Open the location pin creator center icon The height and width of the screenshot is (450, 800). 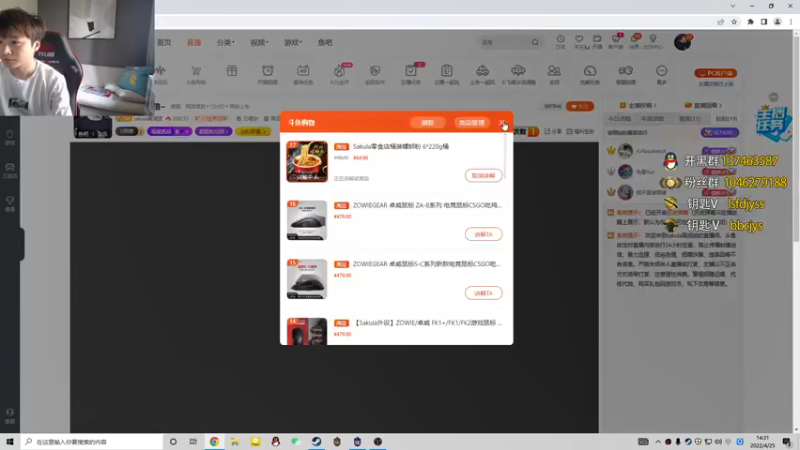pos(653,39)
